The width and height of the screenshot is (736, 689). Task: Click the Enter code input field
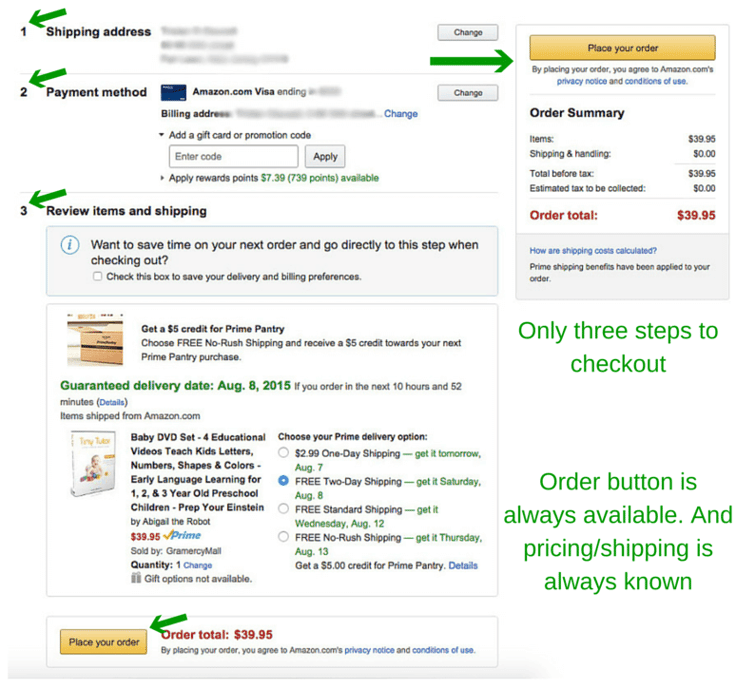pyautogui.click(x=233, y=156)
